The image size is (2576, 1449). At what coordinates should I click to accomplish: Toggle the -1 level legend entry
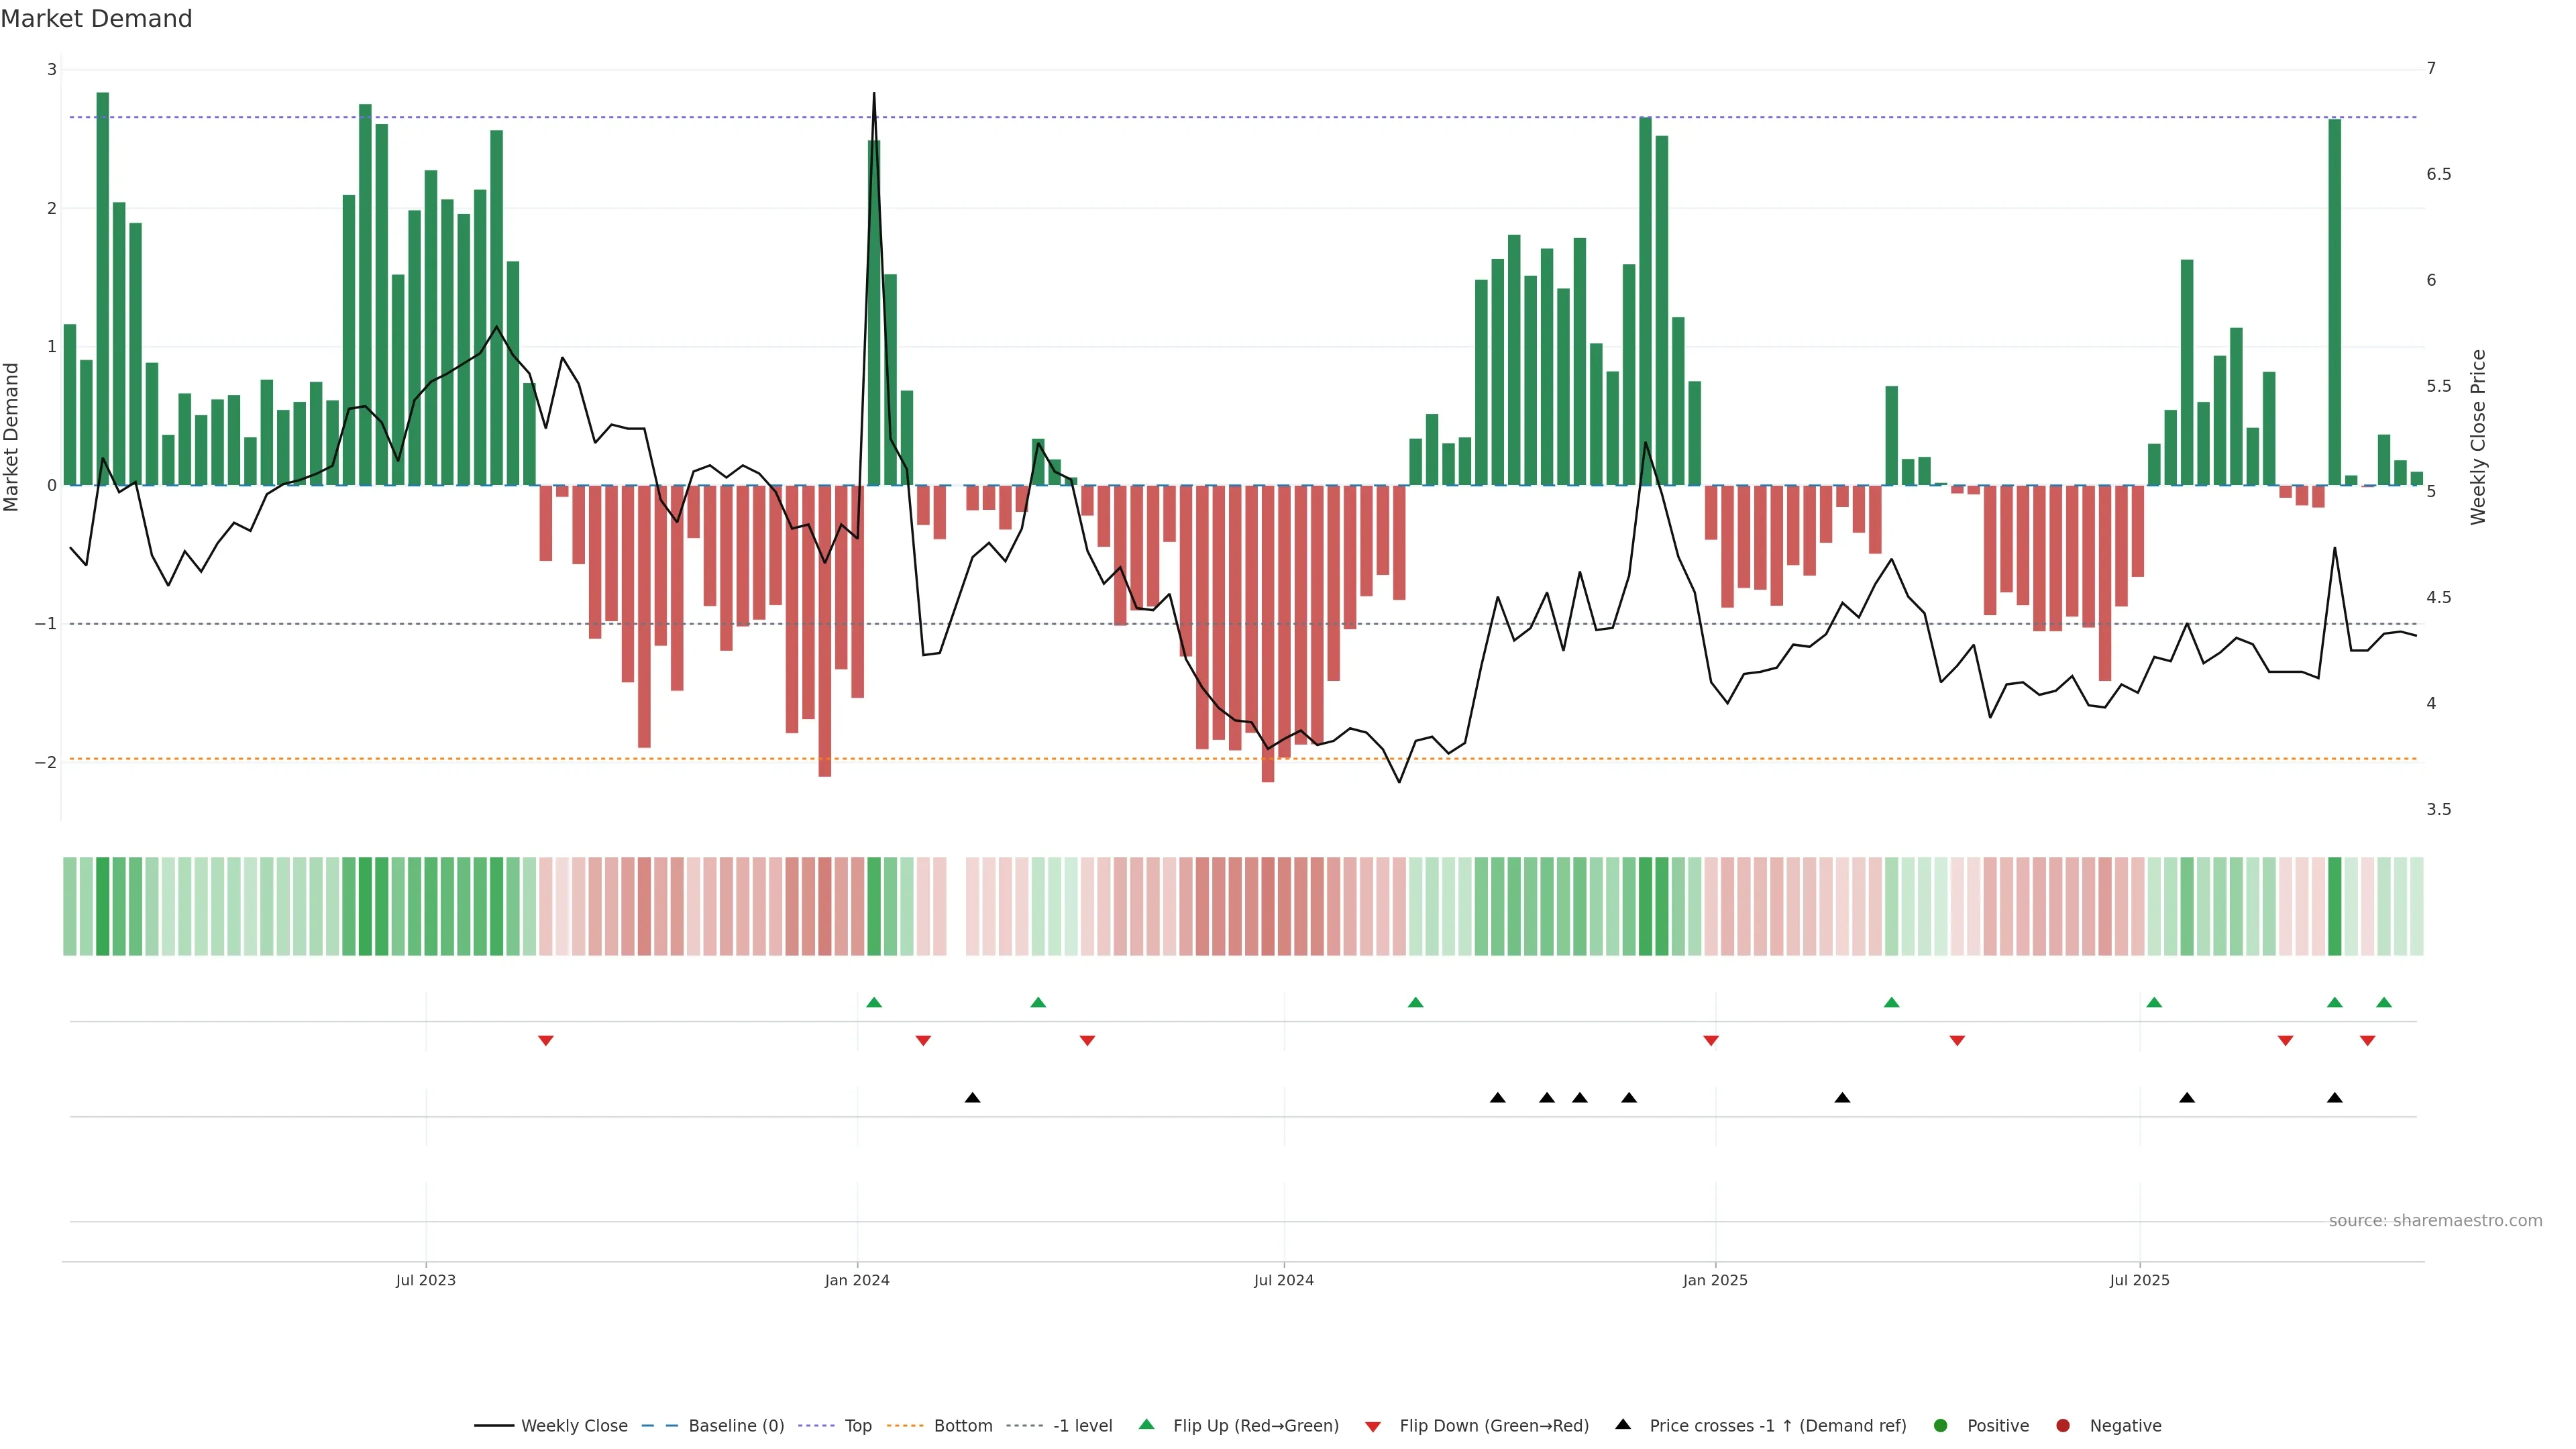[x=1082, y=1425]
